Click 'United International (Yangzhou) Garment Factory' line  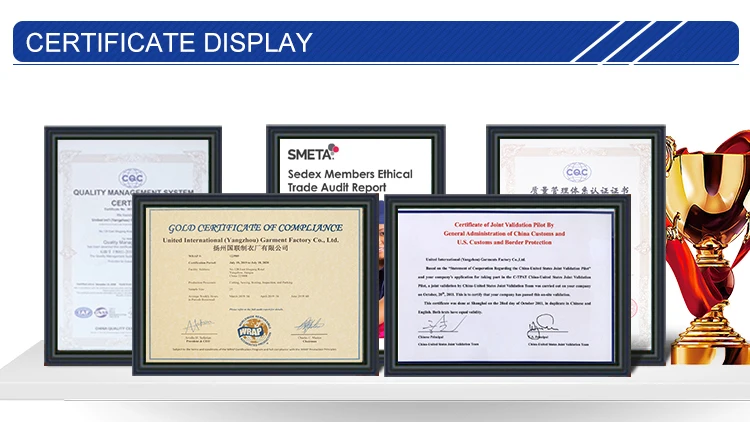tap(251, 240)
